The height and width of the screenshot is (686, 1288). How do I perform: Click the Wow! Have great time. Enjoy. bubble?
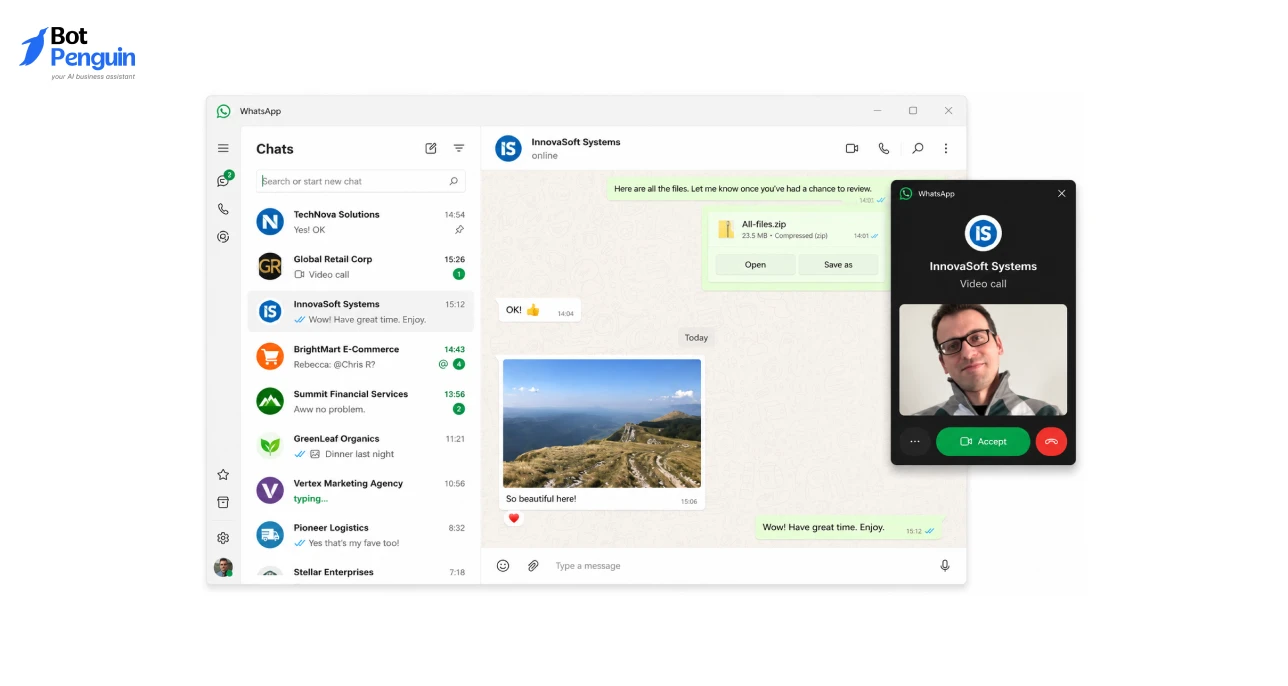(848, 528)
